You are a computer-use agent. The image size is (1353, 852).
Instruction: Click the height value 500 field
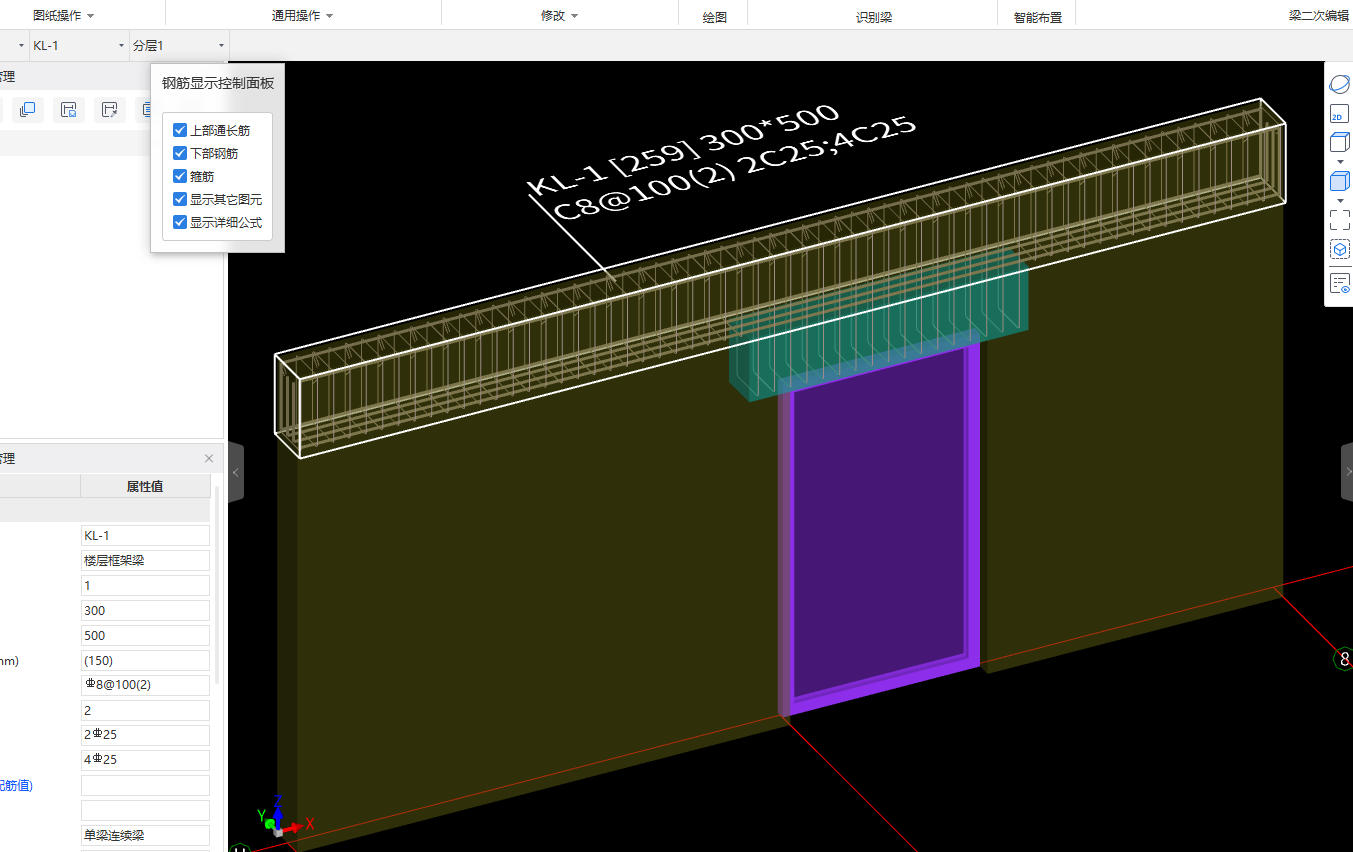(145, 636)
